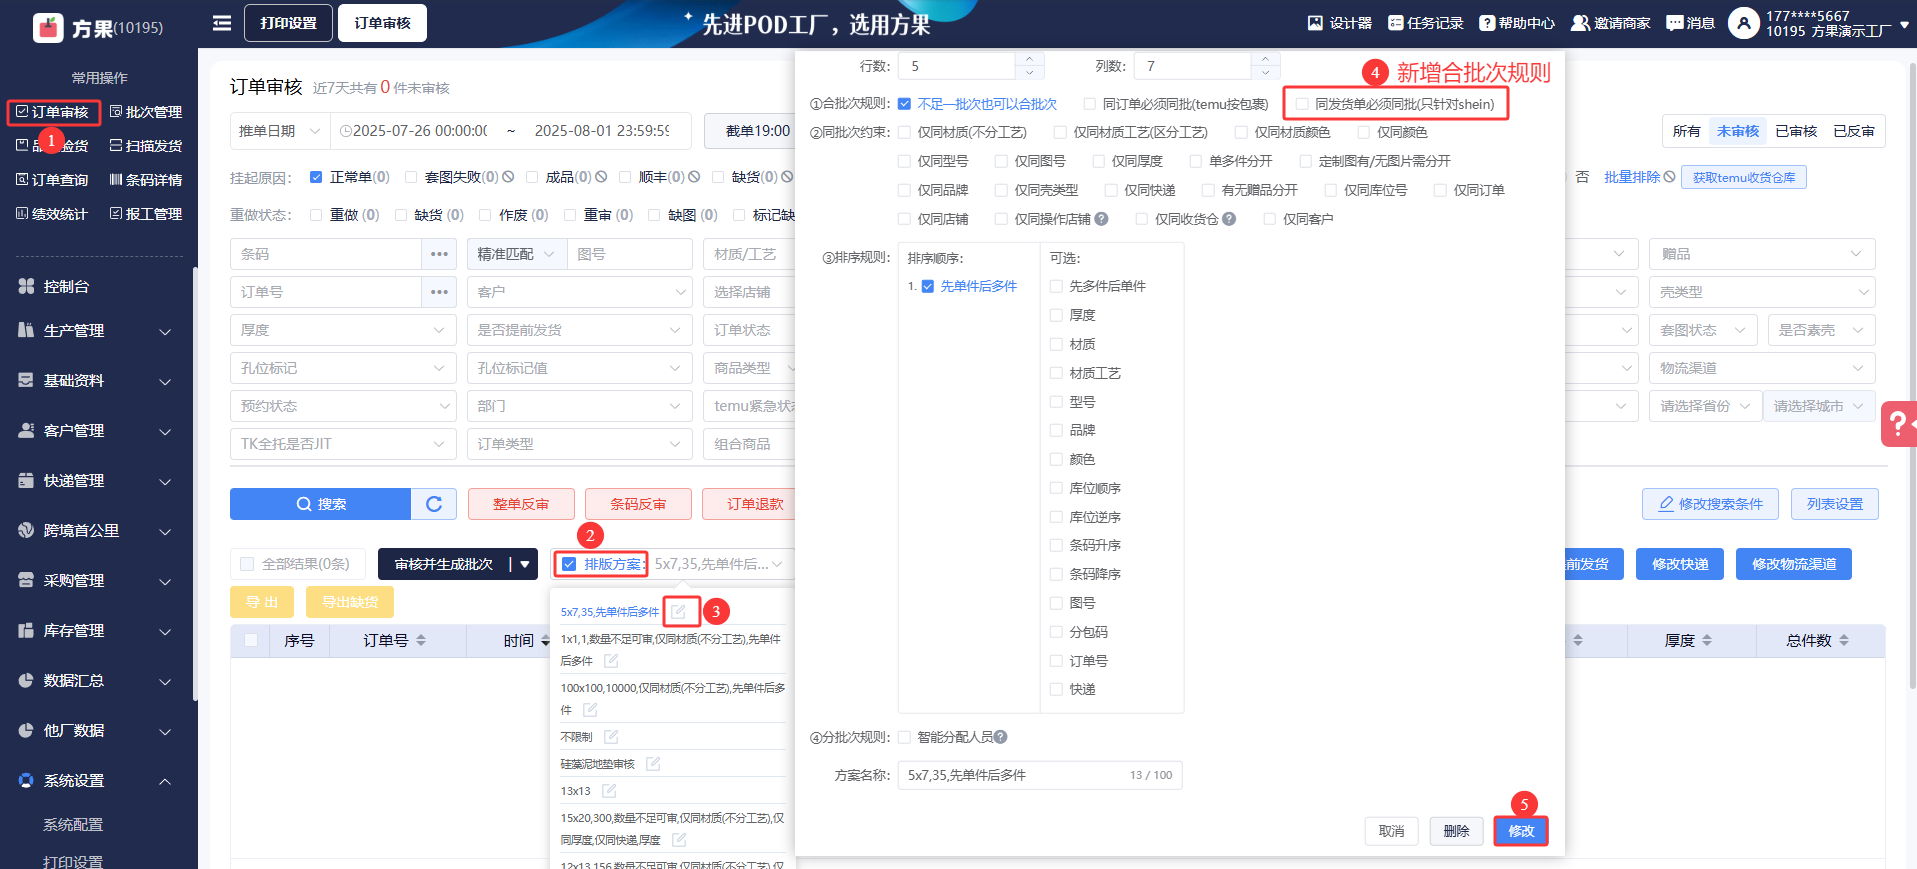Open the 消息 messages icon
Screen dimensions: 1917x869
tap(1675, 23)
